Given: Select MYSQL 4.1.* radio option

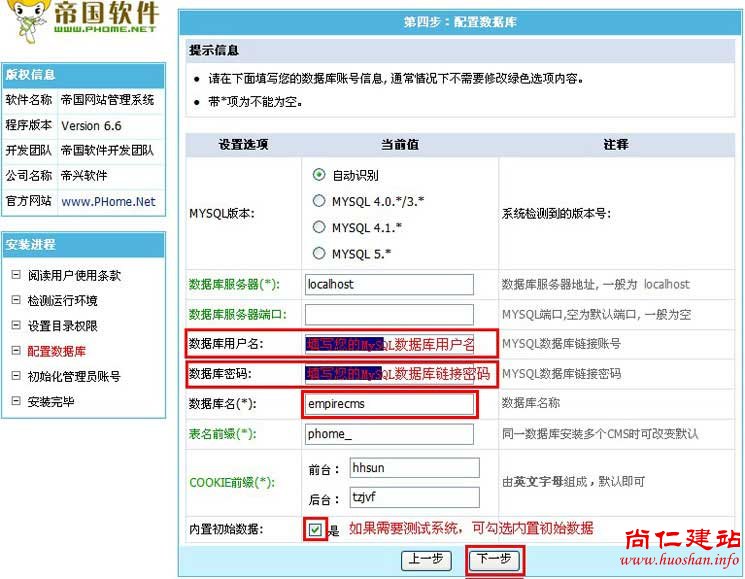Looking at the screenshot, I should coord(320,227).
